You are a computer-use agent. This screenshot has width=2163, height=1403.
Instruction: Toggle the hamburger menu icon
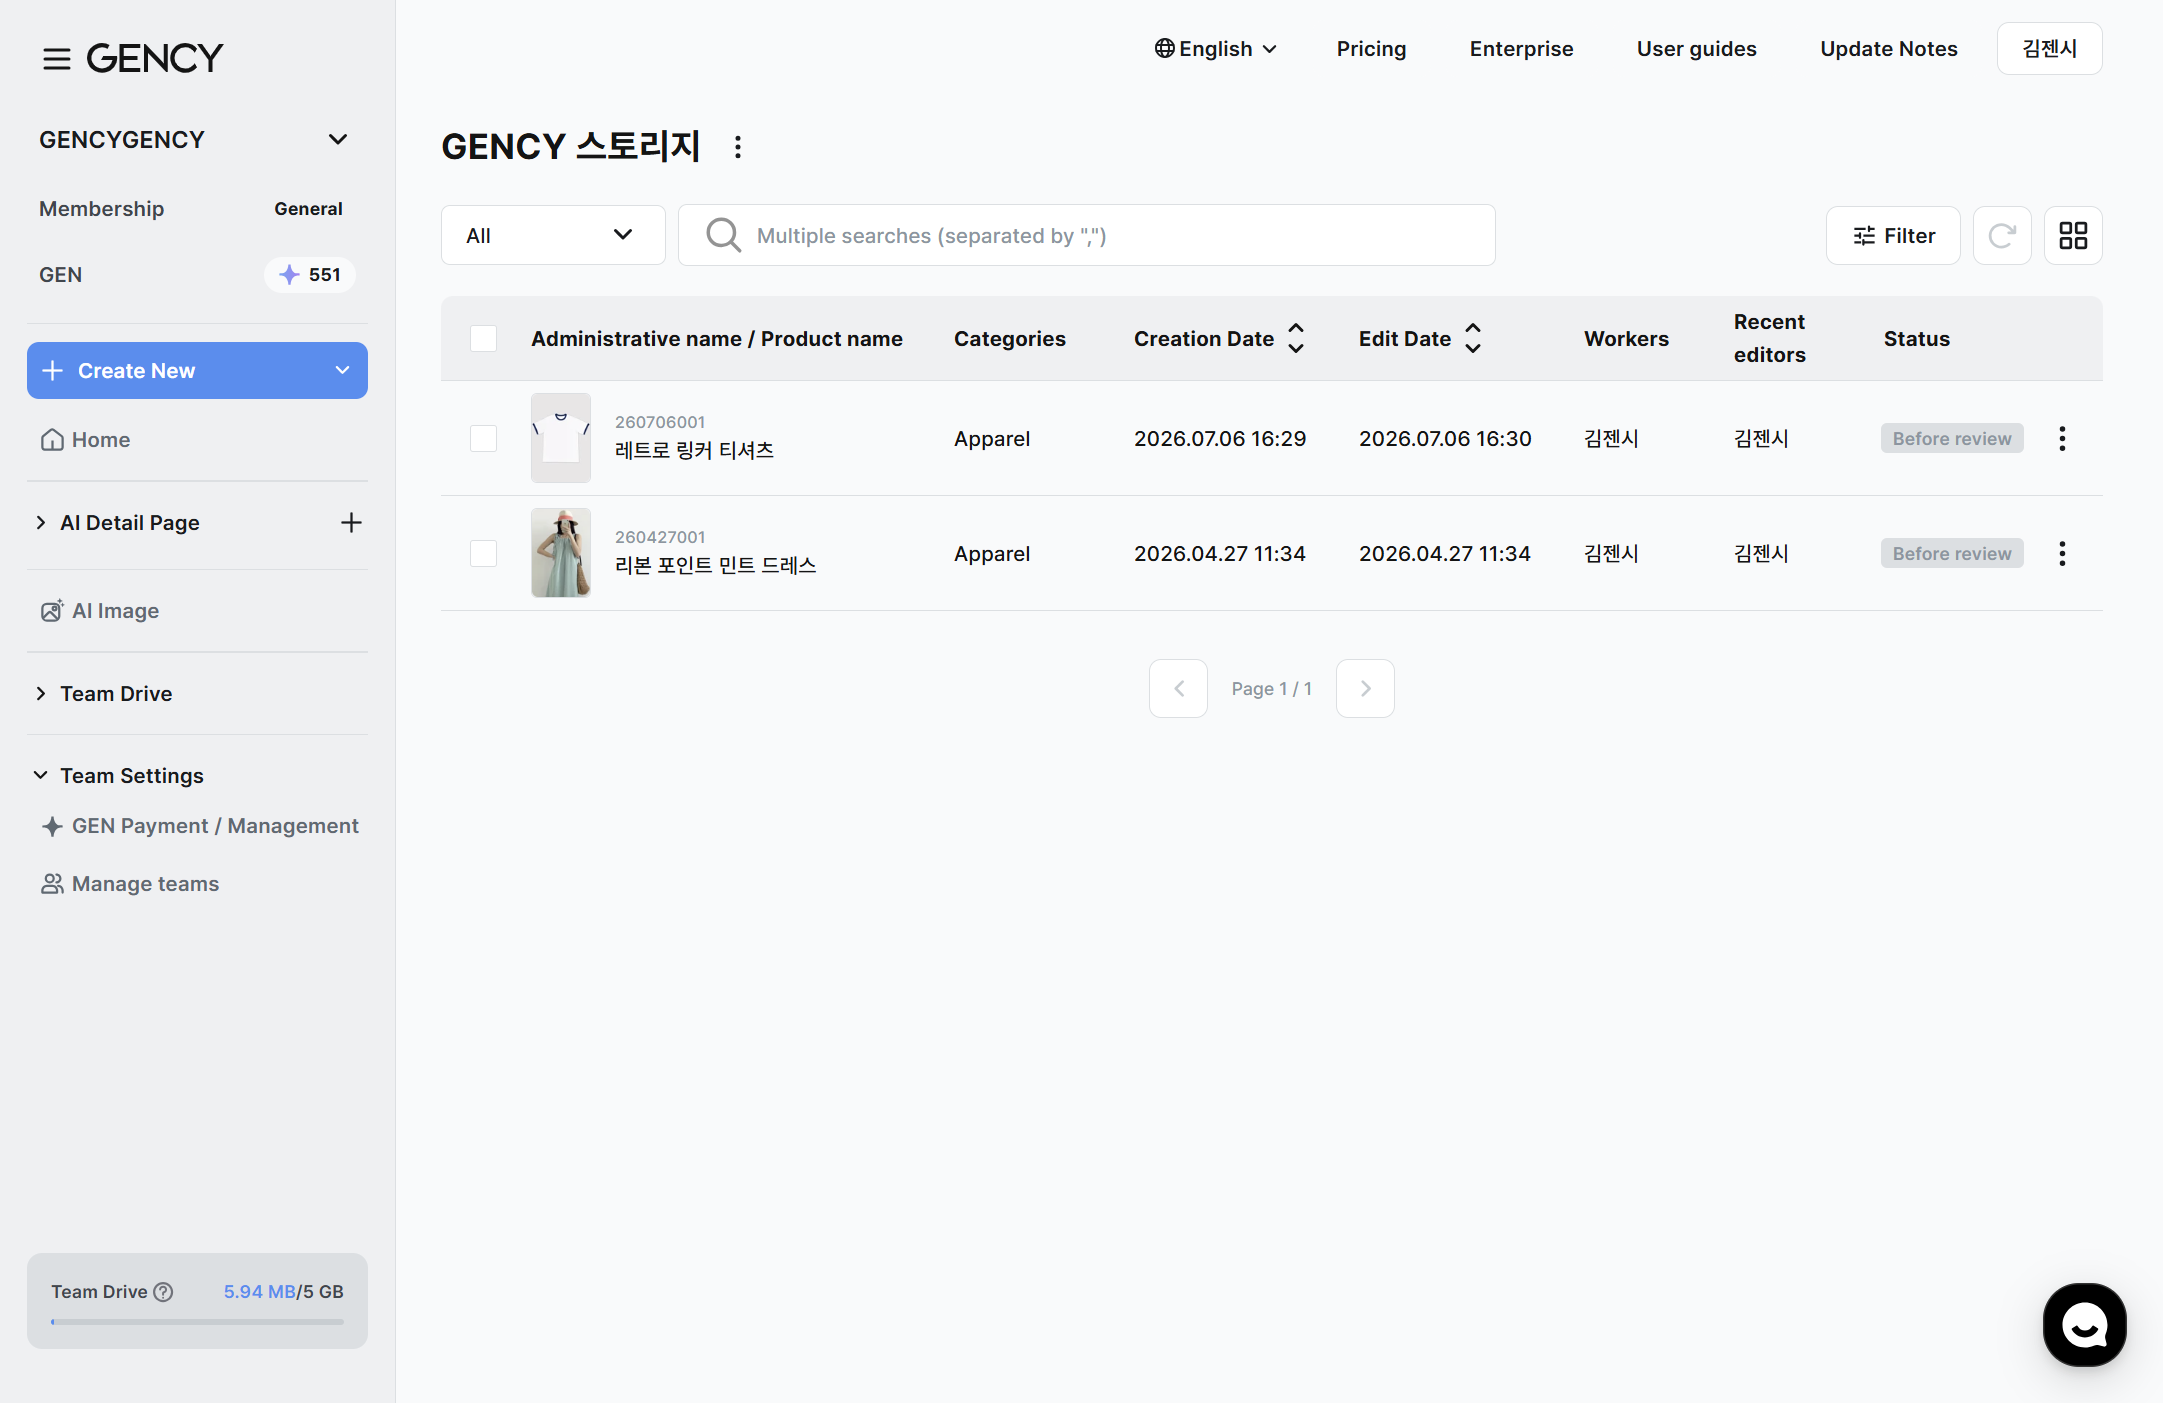pyautogui.click(x=57, y=59)
